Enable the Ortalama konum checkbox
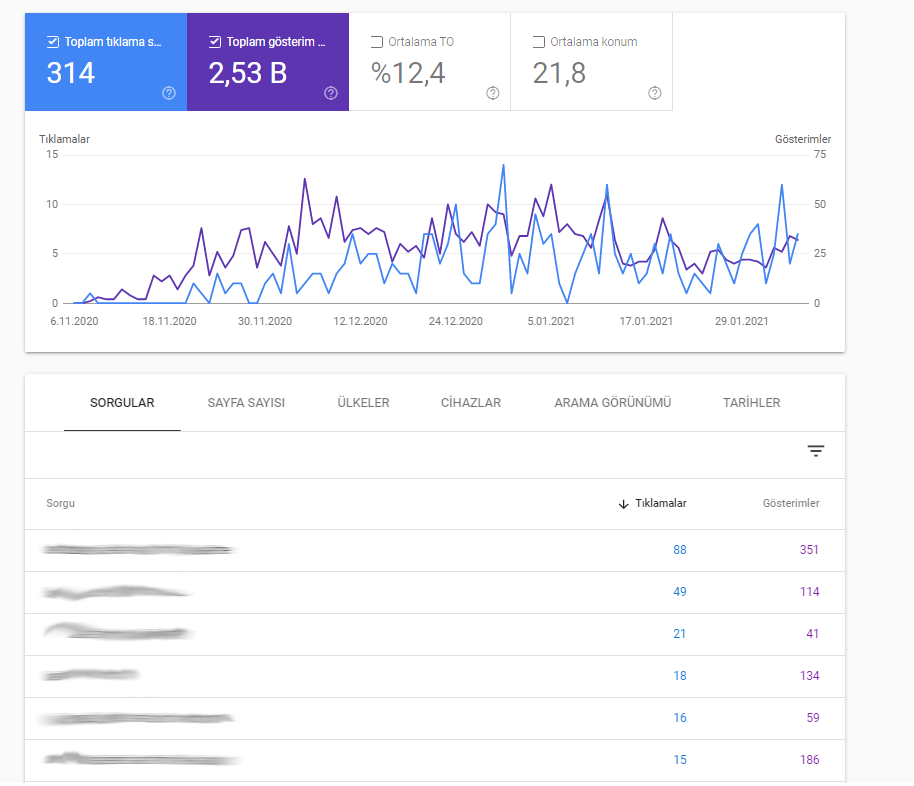The image size is (914, 786). (x=539, y=42)
